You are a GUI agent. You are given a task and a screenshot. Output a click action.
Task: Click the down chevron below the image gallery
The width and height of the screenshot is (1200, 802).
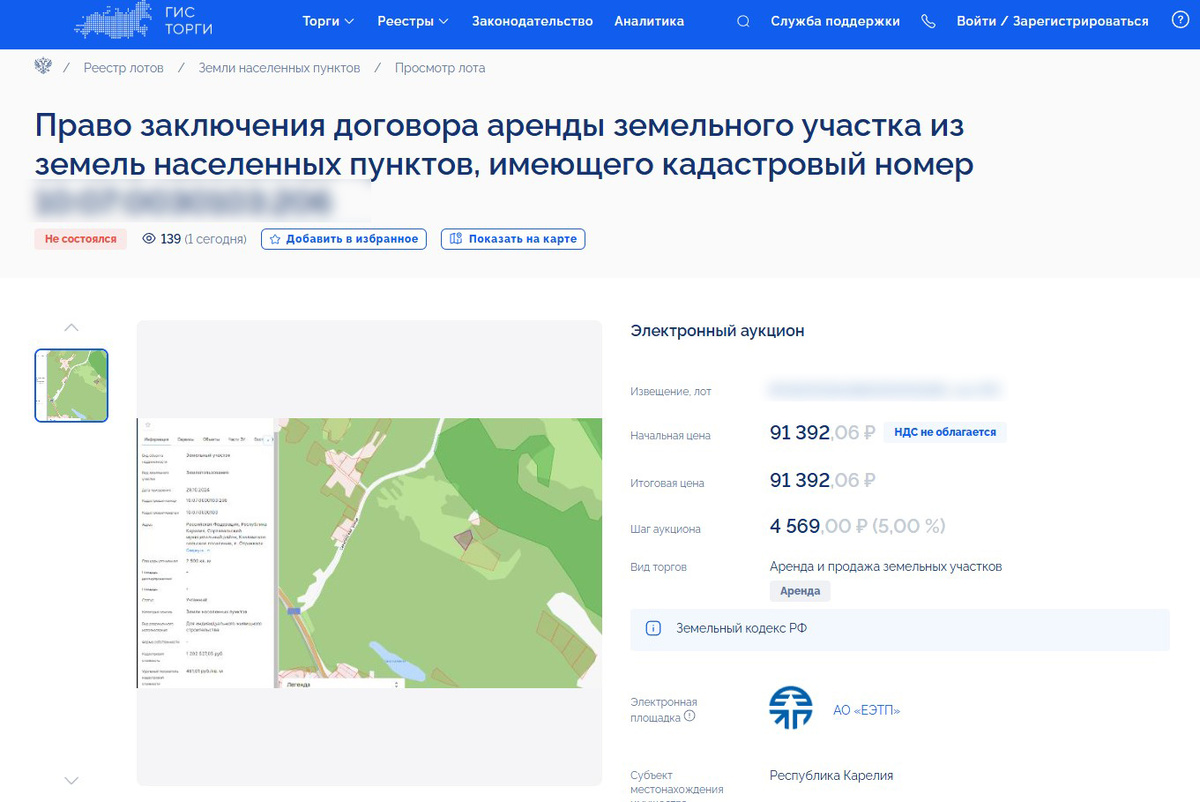click(71, 779)
